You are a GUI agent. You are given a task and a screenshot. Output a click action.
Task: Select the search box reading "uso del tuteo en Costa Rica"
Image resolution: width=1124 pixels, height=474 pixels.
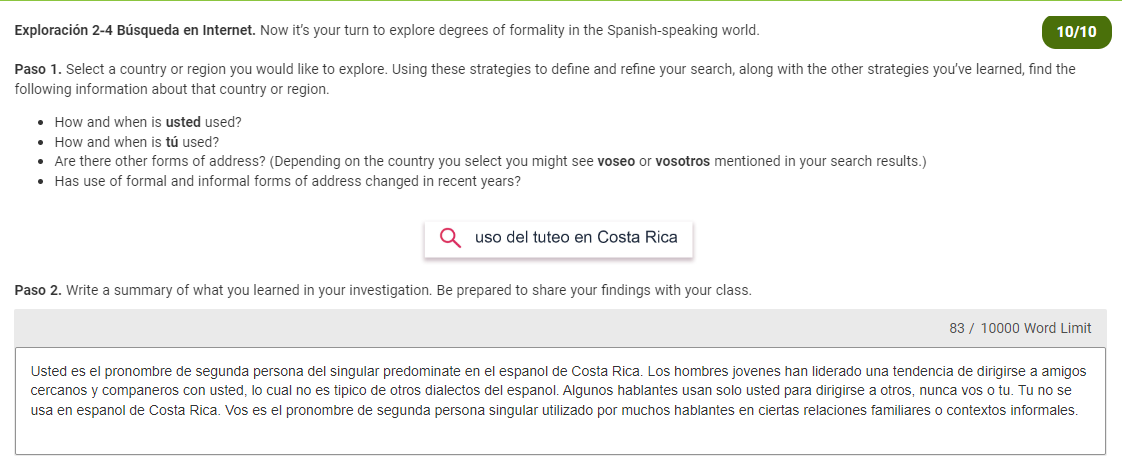(558, 239)
